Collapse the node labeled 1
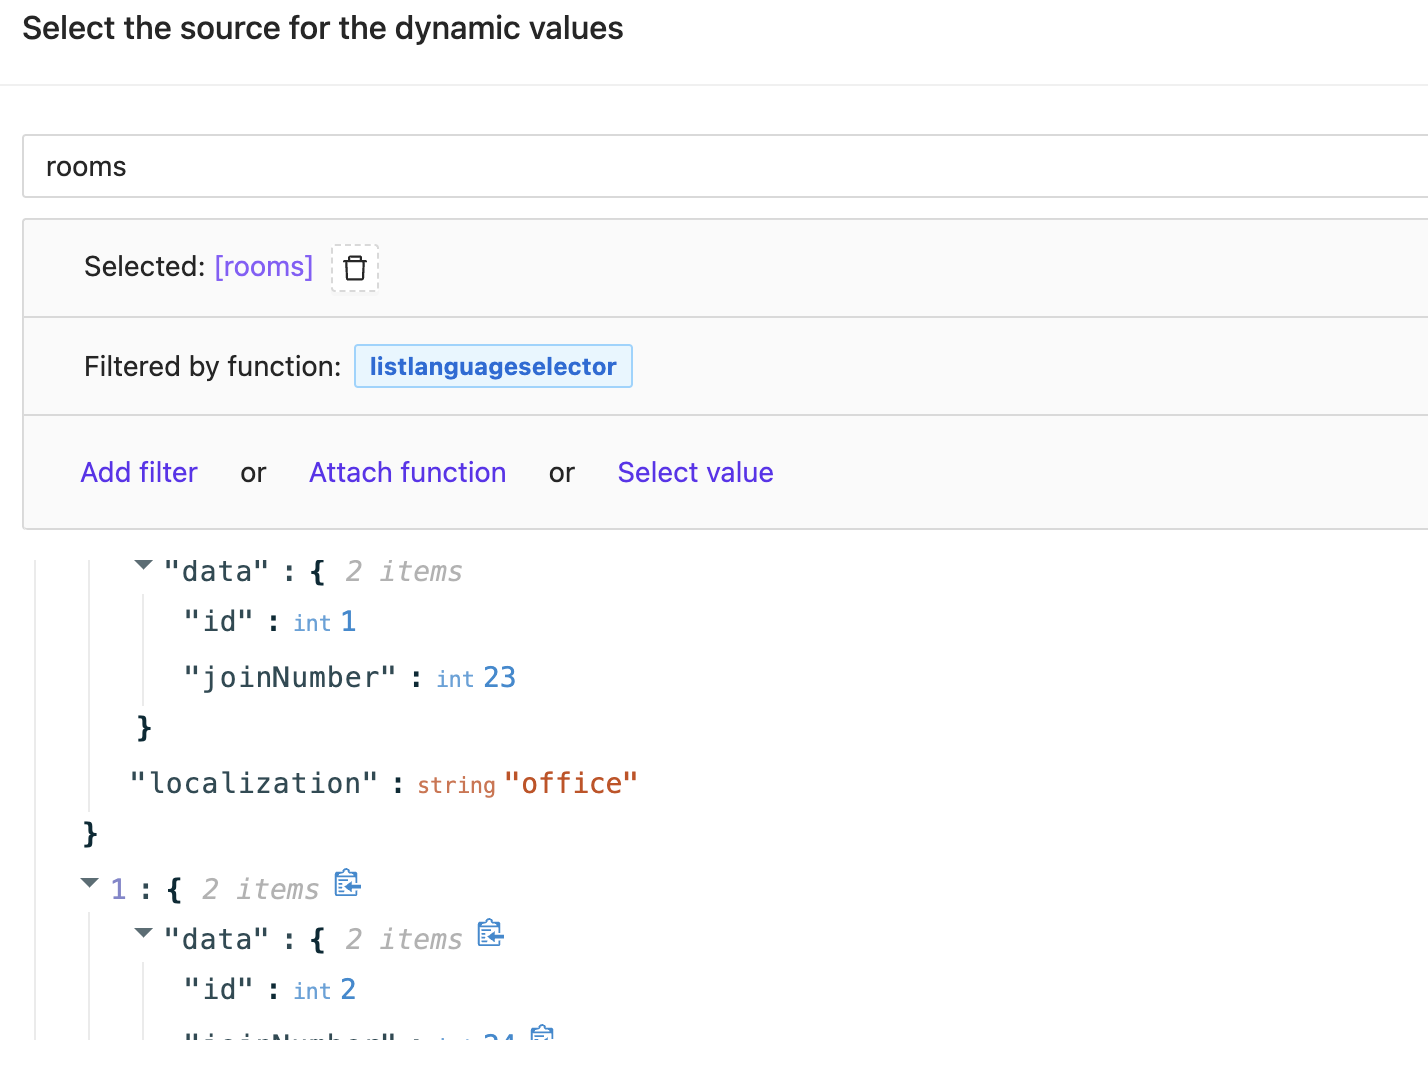 tap(89, 882)
